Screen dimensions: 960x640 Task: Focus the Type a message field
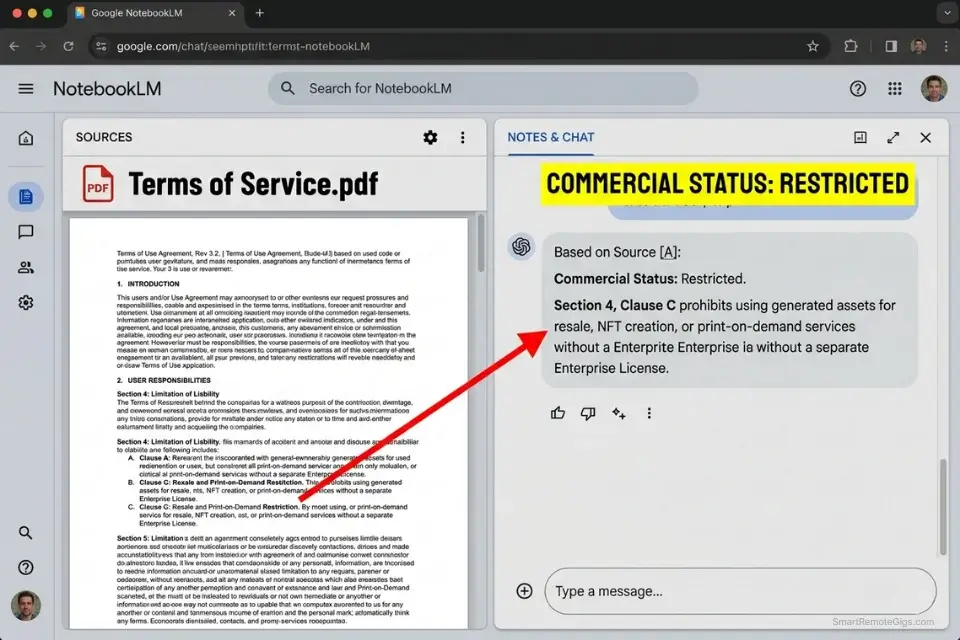[740, 591]
